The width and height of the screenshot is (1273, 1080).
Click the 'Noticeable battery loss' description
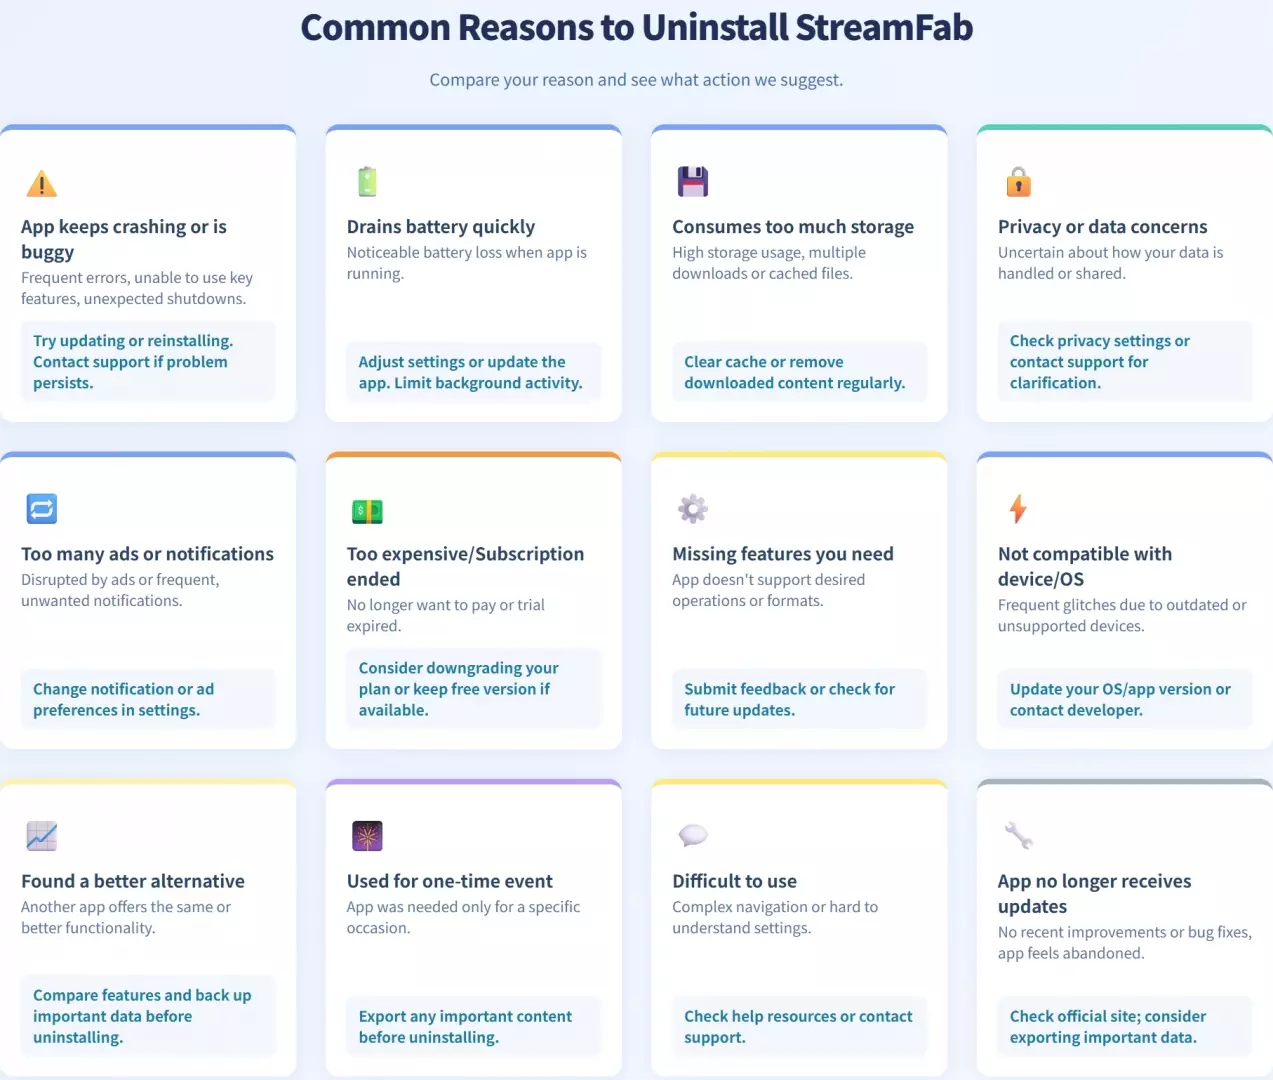(466, 263)
